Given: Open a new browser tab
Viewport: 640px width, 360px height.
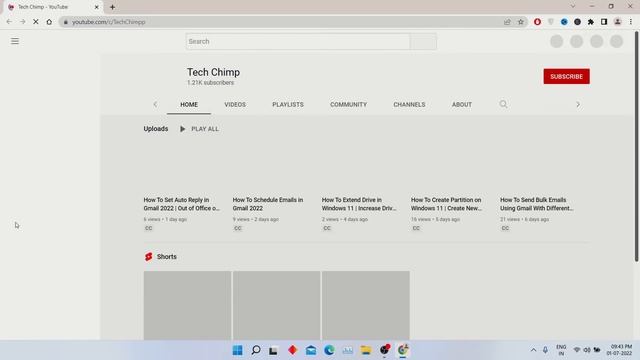Looking at the screenshot, I should [112, 7].
